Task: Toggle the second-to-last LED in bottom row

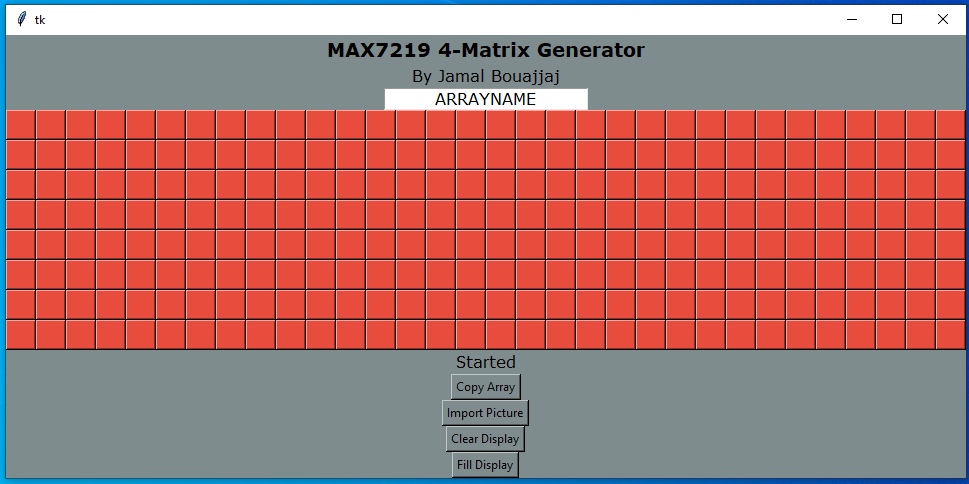Action: 920,335
